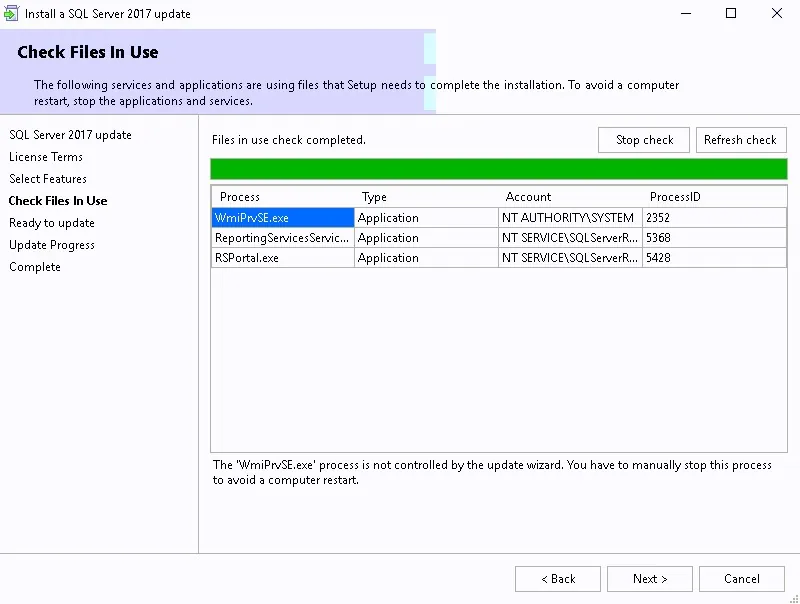Click the Application type cell for RSPortal.exe
Viewport: 800px width, 604px height.
point(426,258)
